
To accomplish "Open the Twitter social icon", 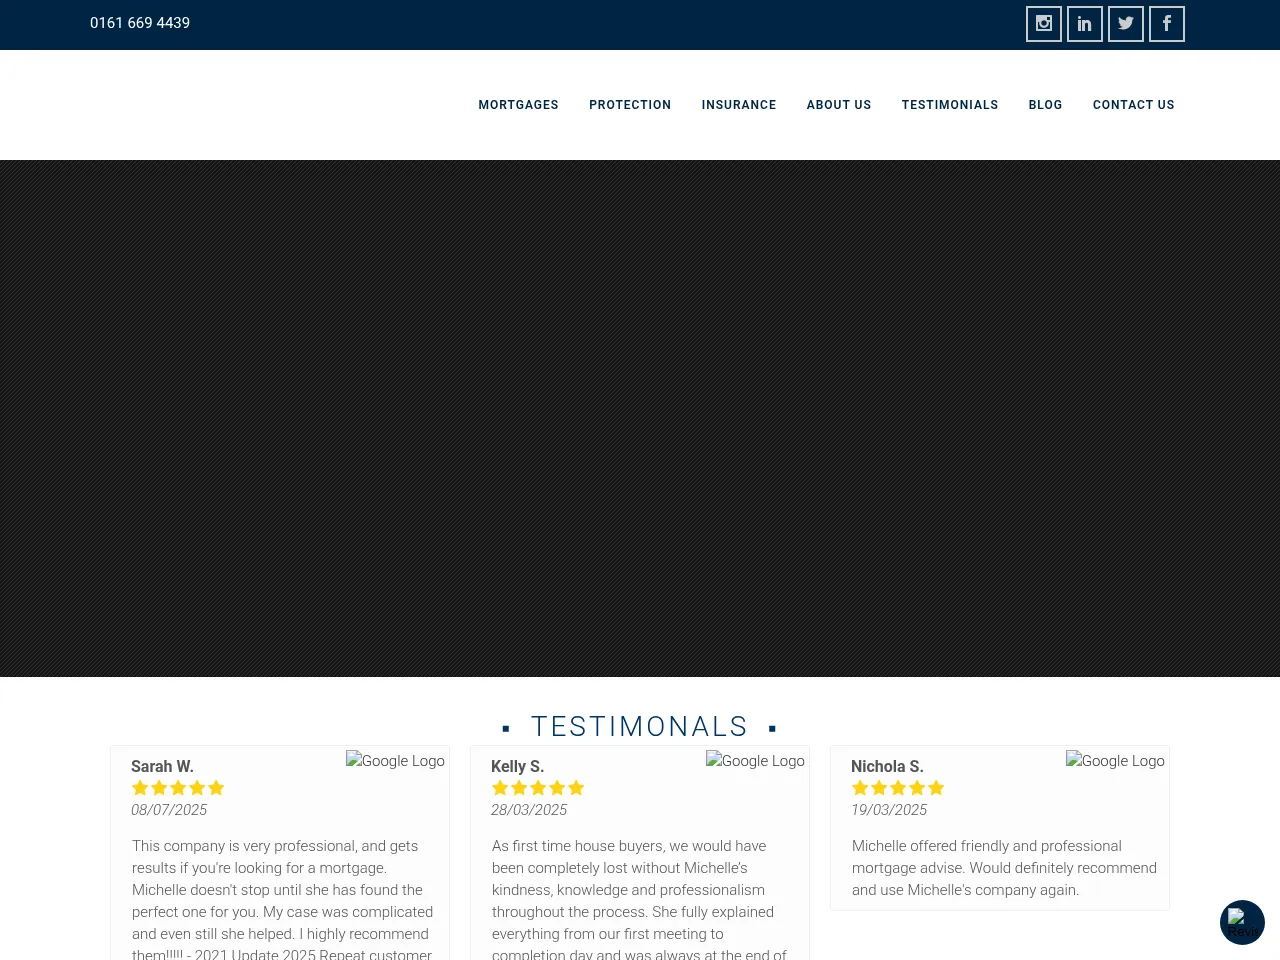I will click(1126, 24).
